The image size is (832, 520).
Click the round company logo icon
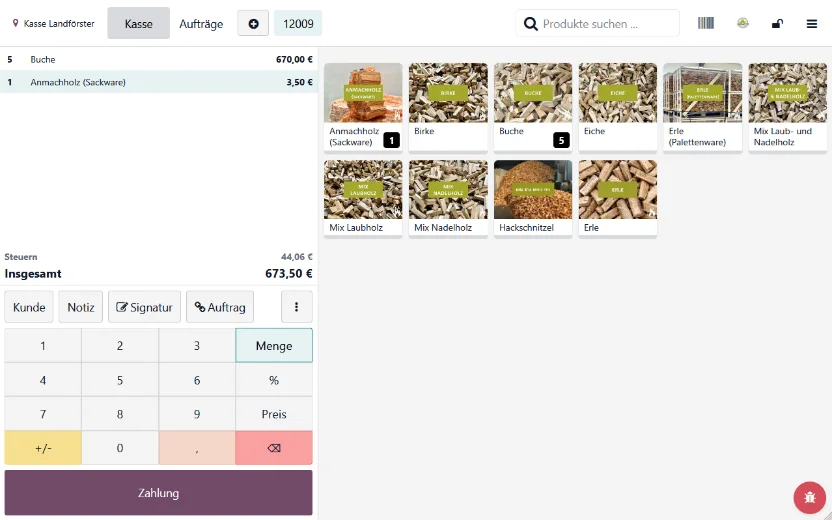click(742, 23)
